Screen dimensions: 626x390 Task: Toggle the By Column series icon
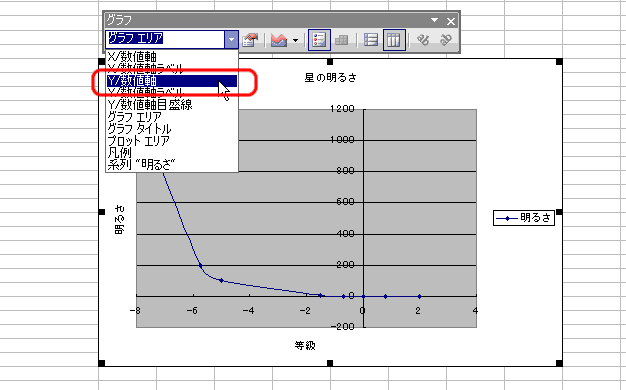(x=394, y=40)
